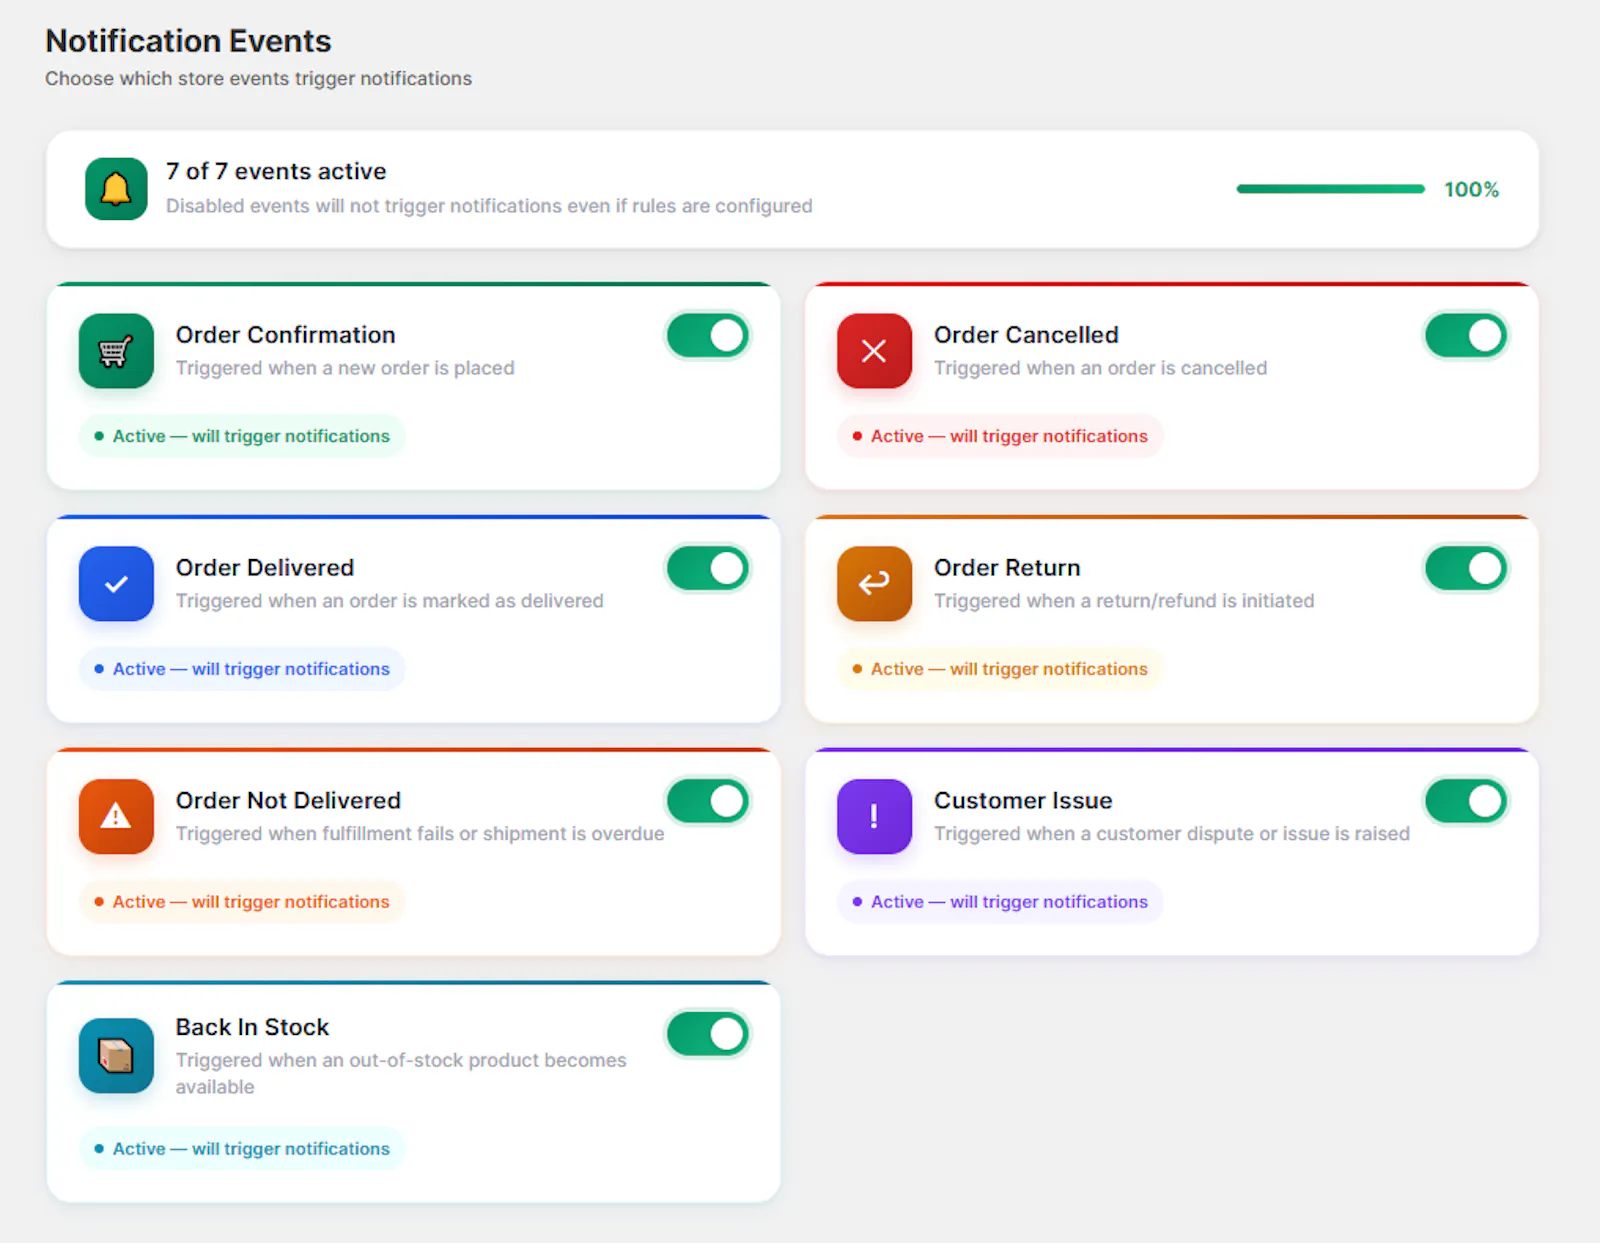Click the warning triangle Order Not Delivered icon
The width and height of the screenshot is (1600, 1243).
(x=116, y=817)
